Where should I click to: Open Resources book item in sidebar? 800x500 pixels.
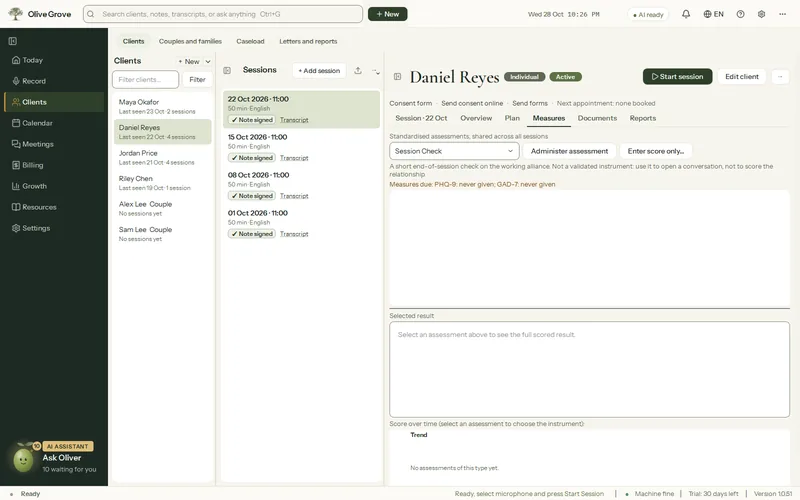pyautogui.click(x=54, y=207)
